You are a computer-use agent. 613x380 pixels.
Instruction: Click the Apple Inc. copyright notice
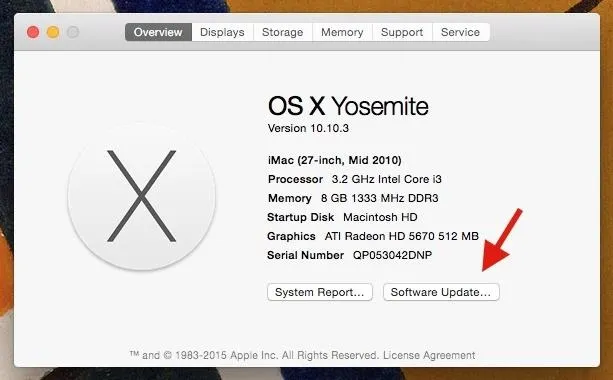pos(254,355)
